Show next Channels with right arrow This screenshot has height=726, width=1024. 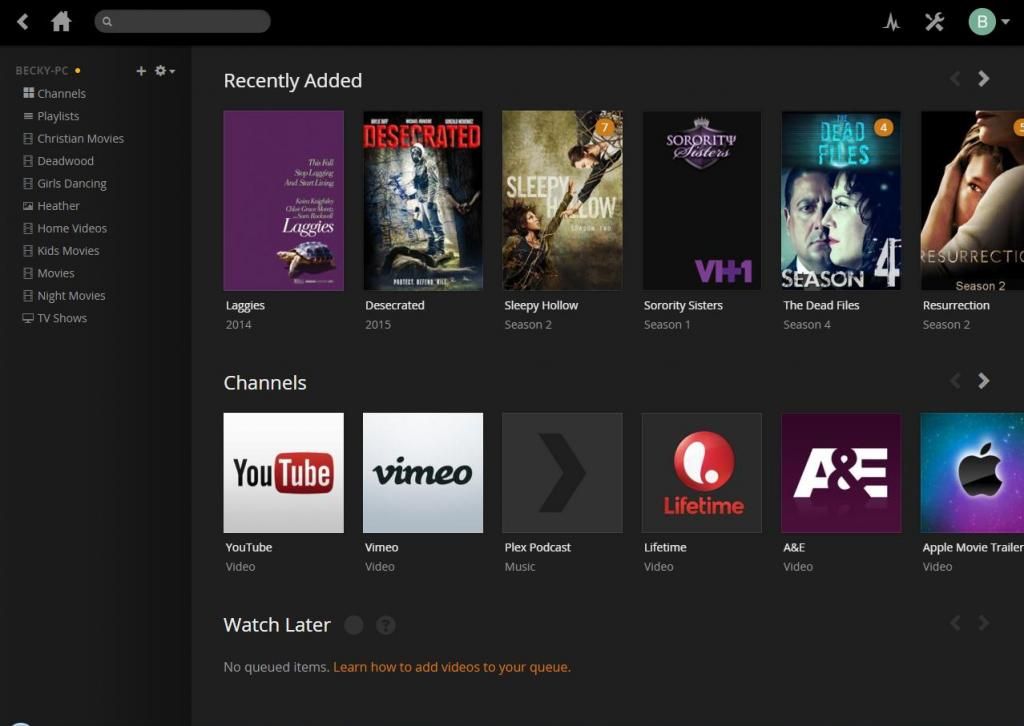coord(984,381)
